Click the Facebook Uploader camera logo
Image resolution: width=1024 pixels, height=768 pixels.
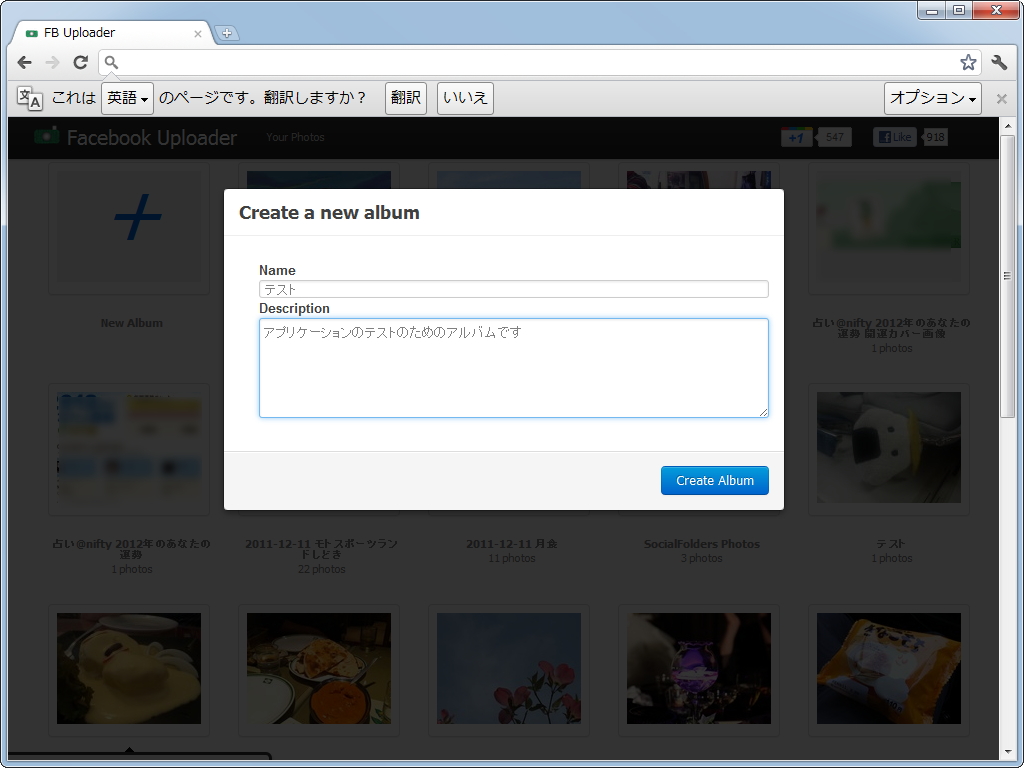tap(46, 136)
